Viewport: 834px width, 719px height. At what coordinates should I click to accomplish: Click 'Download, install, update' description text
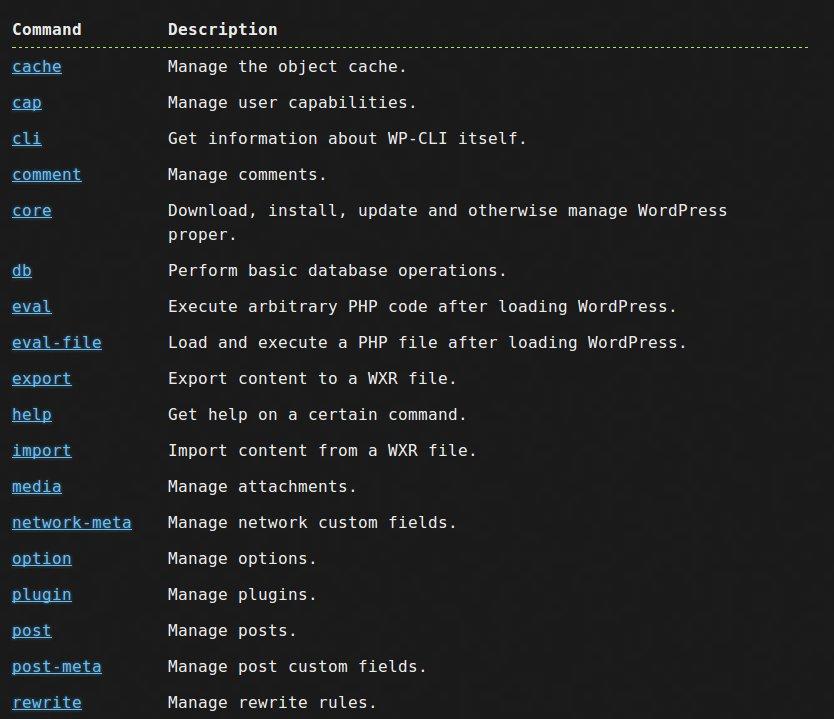447,222
